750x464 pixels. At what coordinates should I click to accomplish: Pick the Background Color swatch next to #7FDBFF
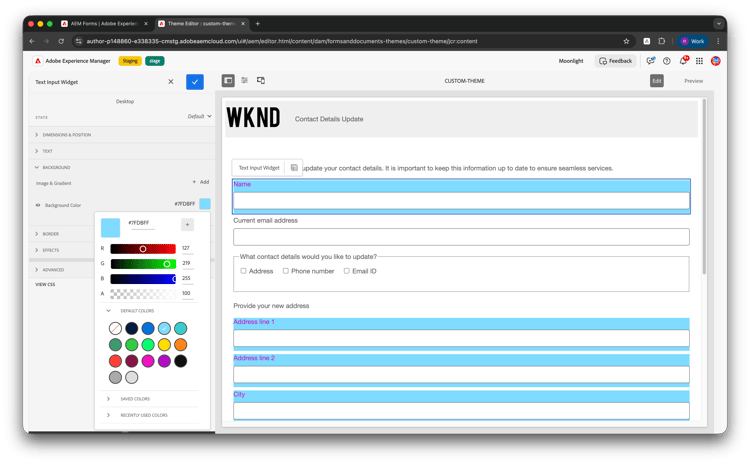(x=205, y=204)
